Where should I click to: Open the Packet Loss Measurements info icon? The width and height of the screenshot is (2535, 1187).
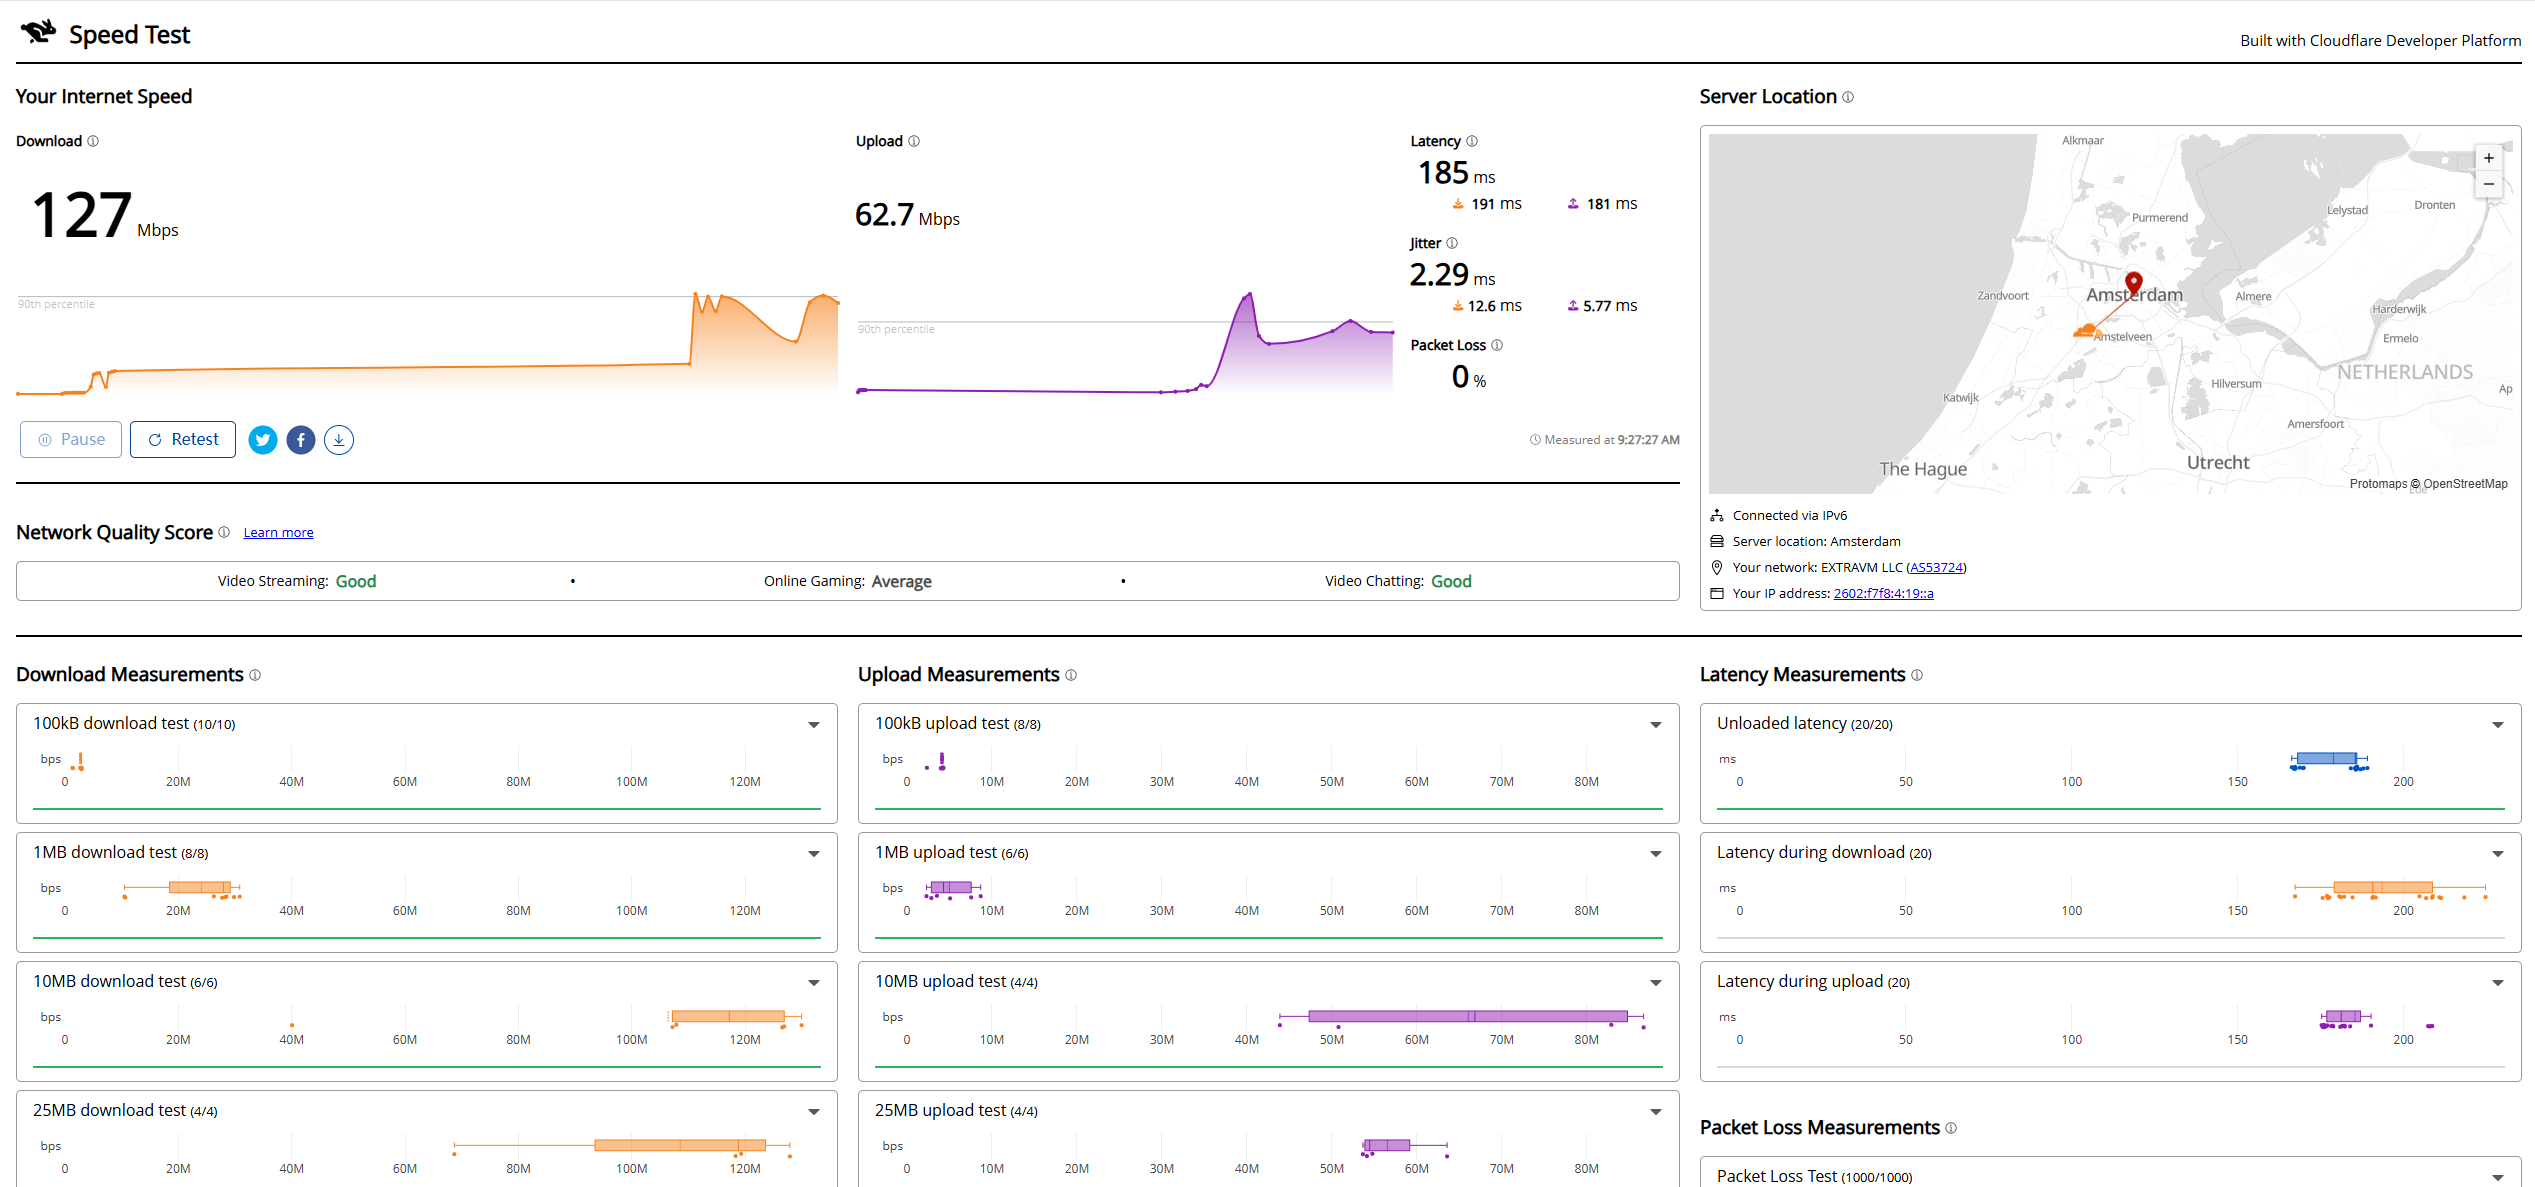(1951, 1128)
